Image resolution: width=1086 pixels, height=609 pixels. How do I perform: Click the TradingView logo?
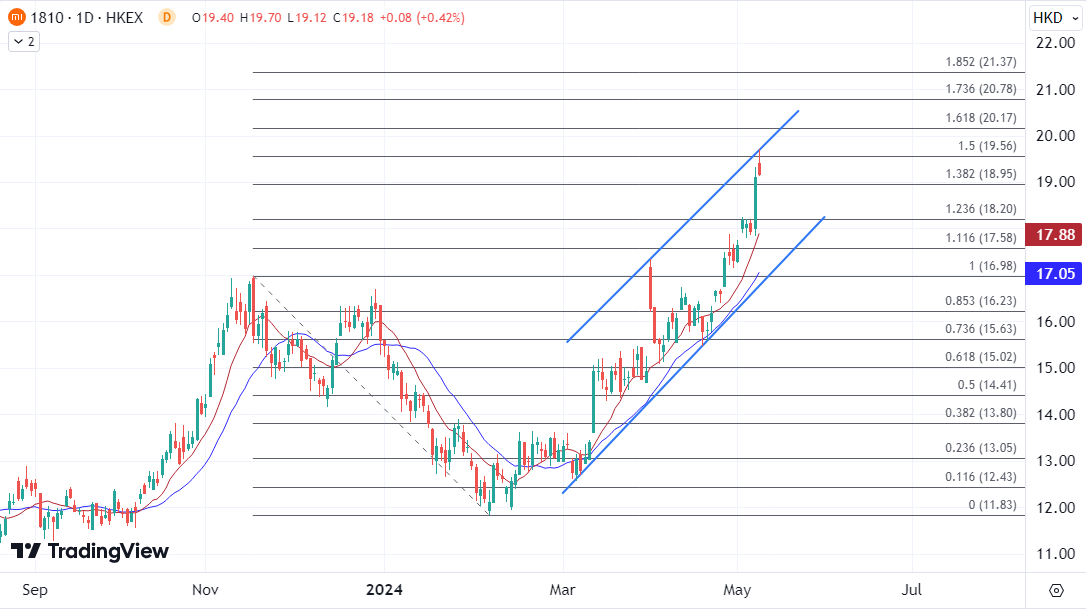[90, 551]
